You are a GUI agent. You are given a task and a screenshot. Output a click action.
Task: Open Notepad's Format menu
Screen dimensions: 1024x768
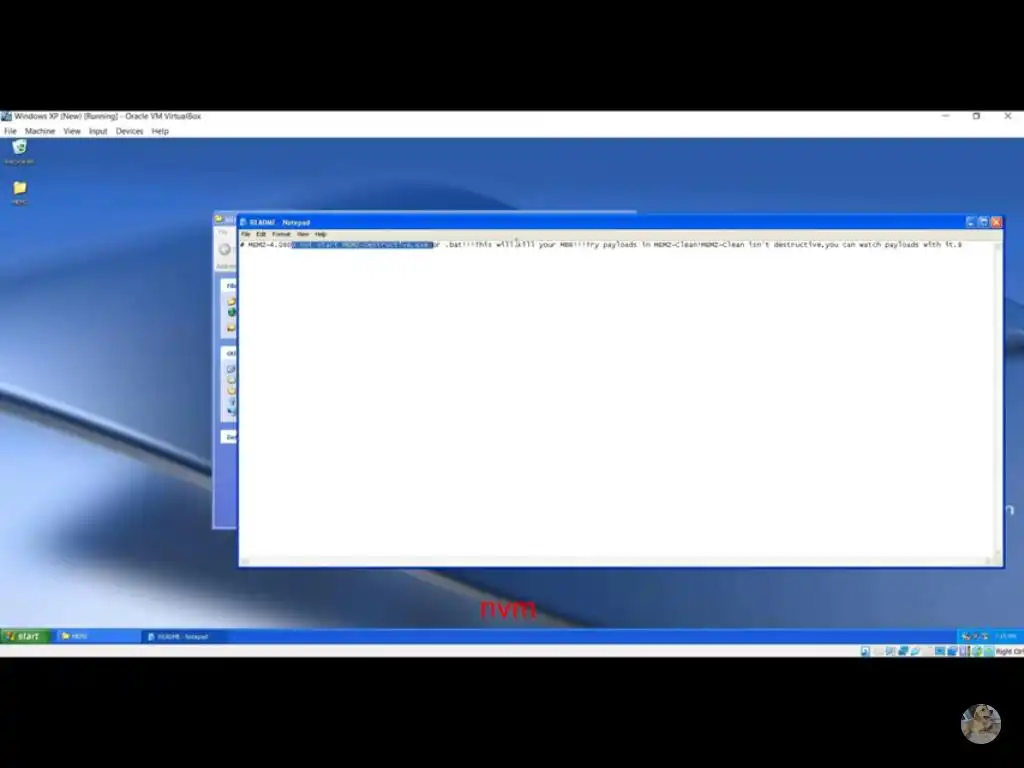(x=281, y=234)
